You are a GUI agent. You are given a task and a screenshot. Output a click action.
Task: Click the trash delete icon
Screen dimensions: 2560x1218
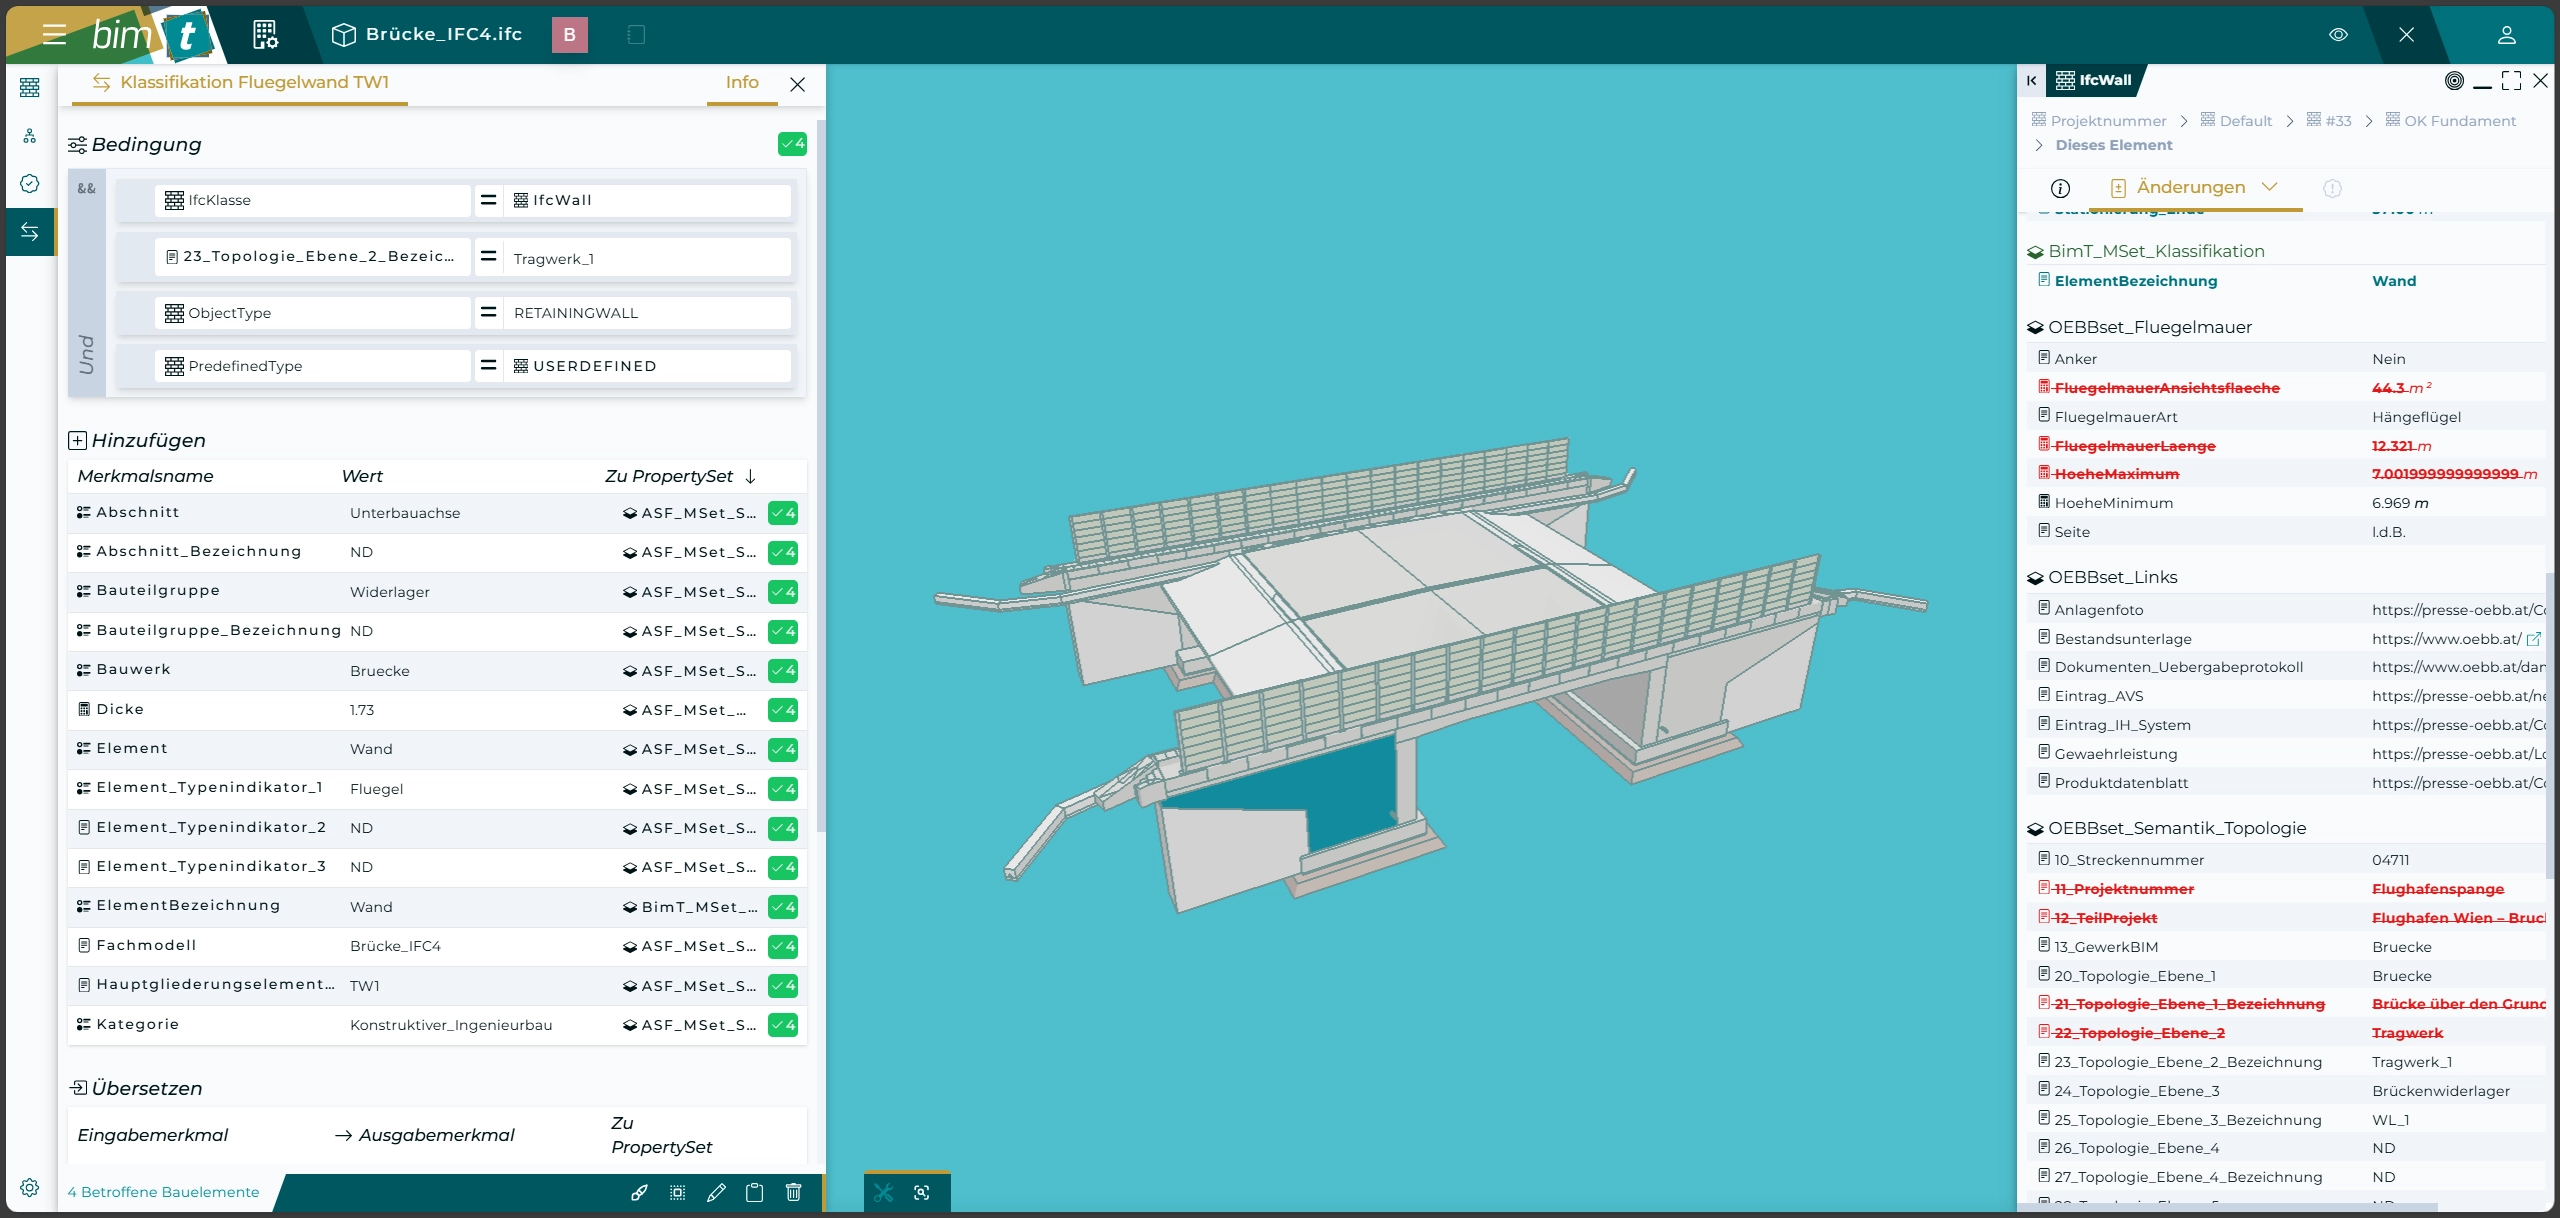pos(794,1192)
